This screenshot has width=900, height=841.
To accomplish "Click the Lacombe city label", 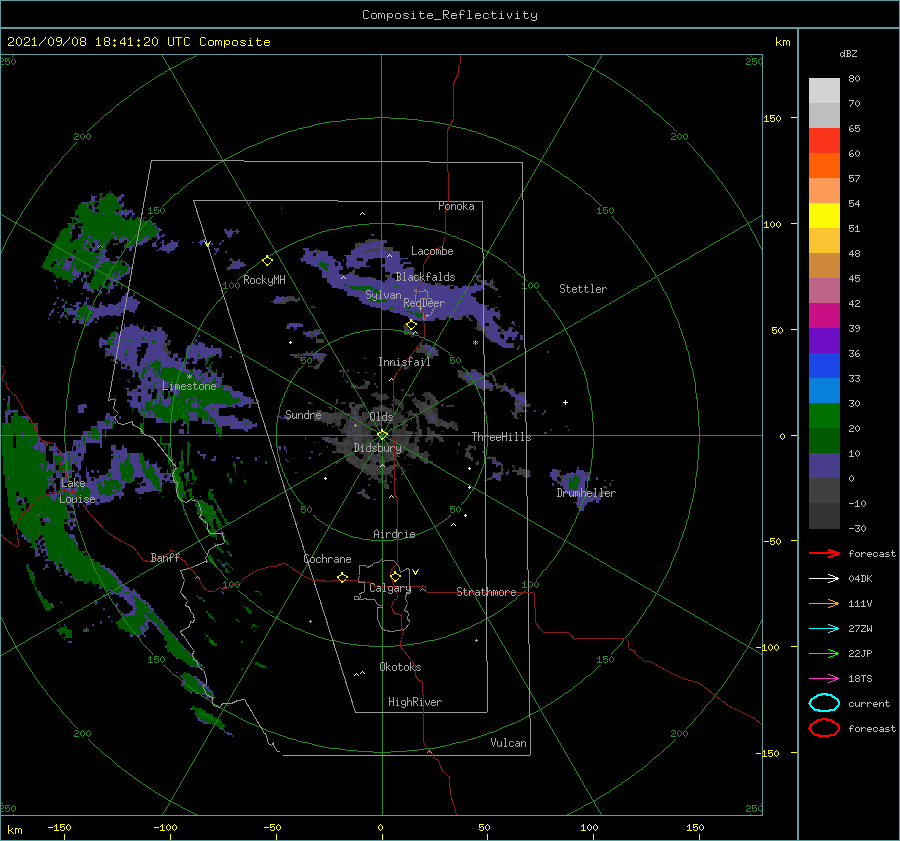I will tap(432, 251).
